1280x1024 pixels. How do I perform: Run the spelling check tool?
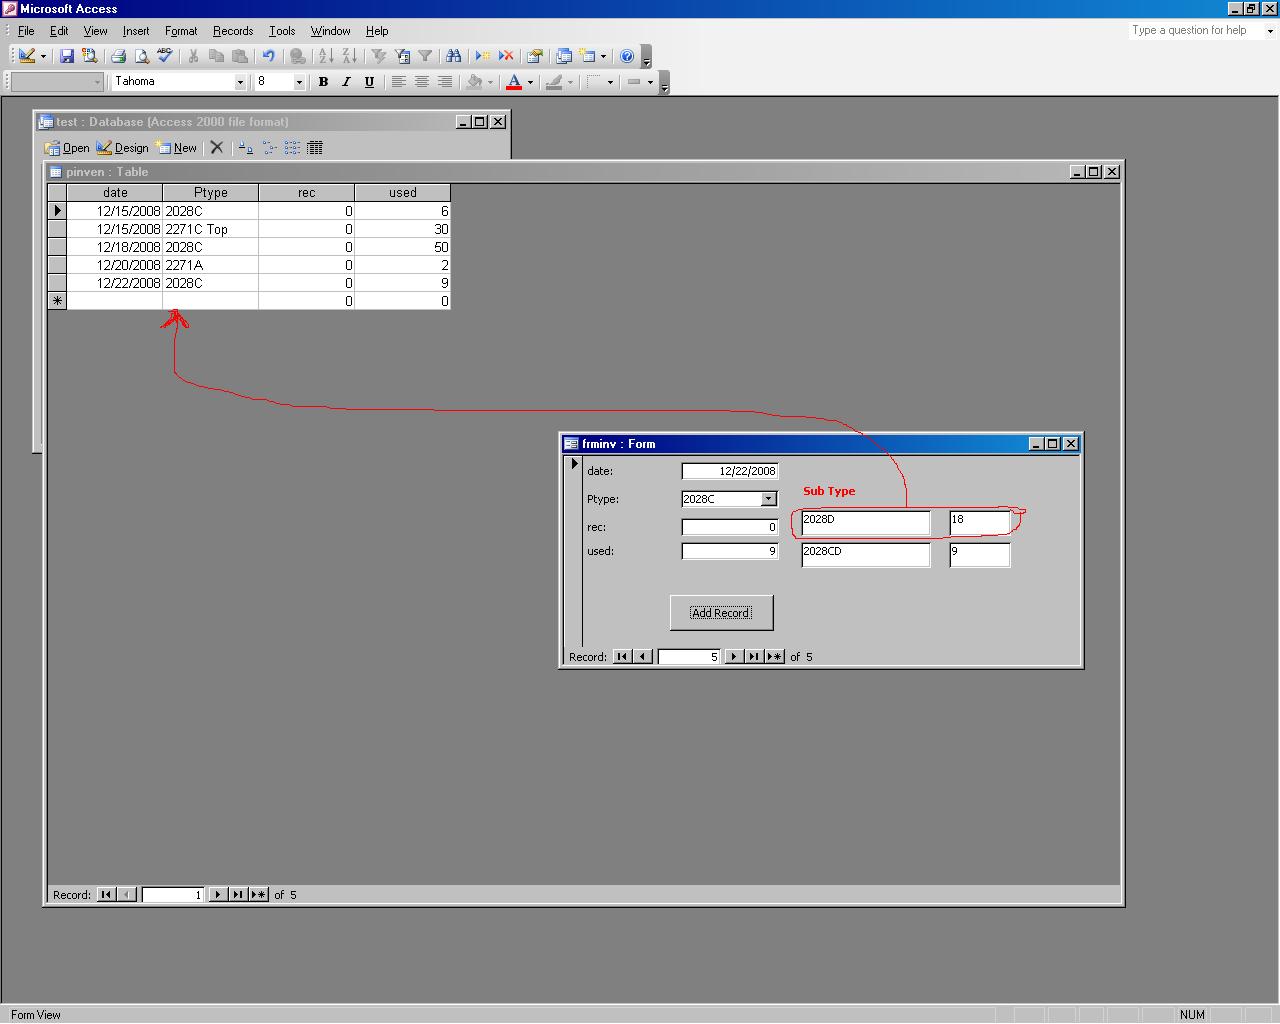164,56
